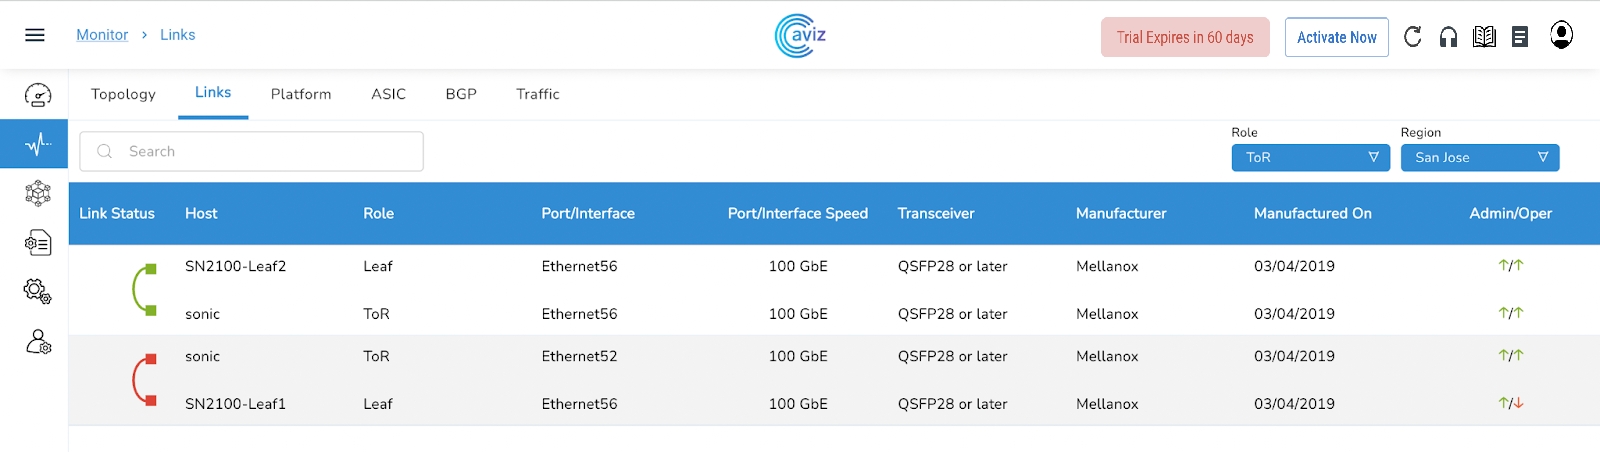Open the documentation book icon

coord(1484,37)
